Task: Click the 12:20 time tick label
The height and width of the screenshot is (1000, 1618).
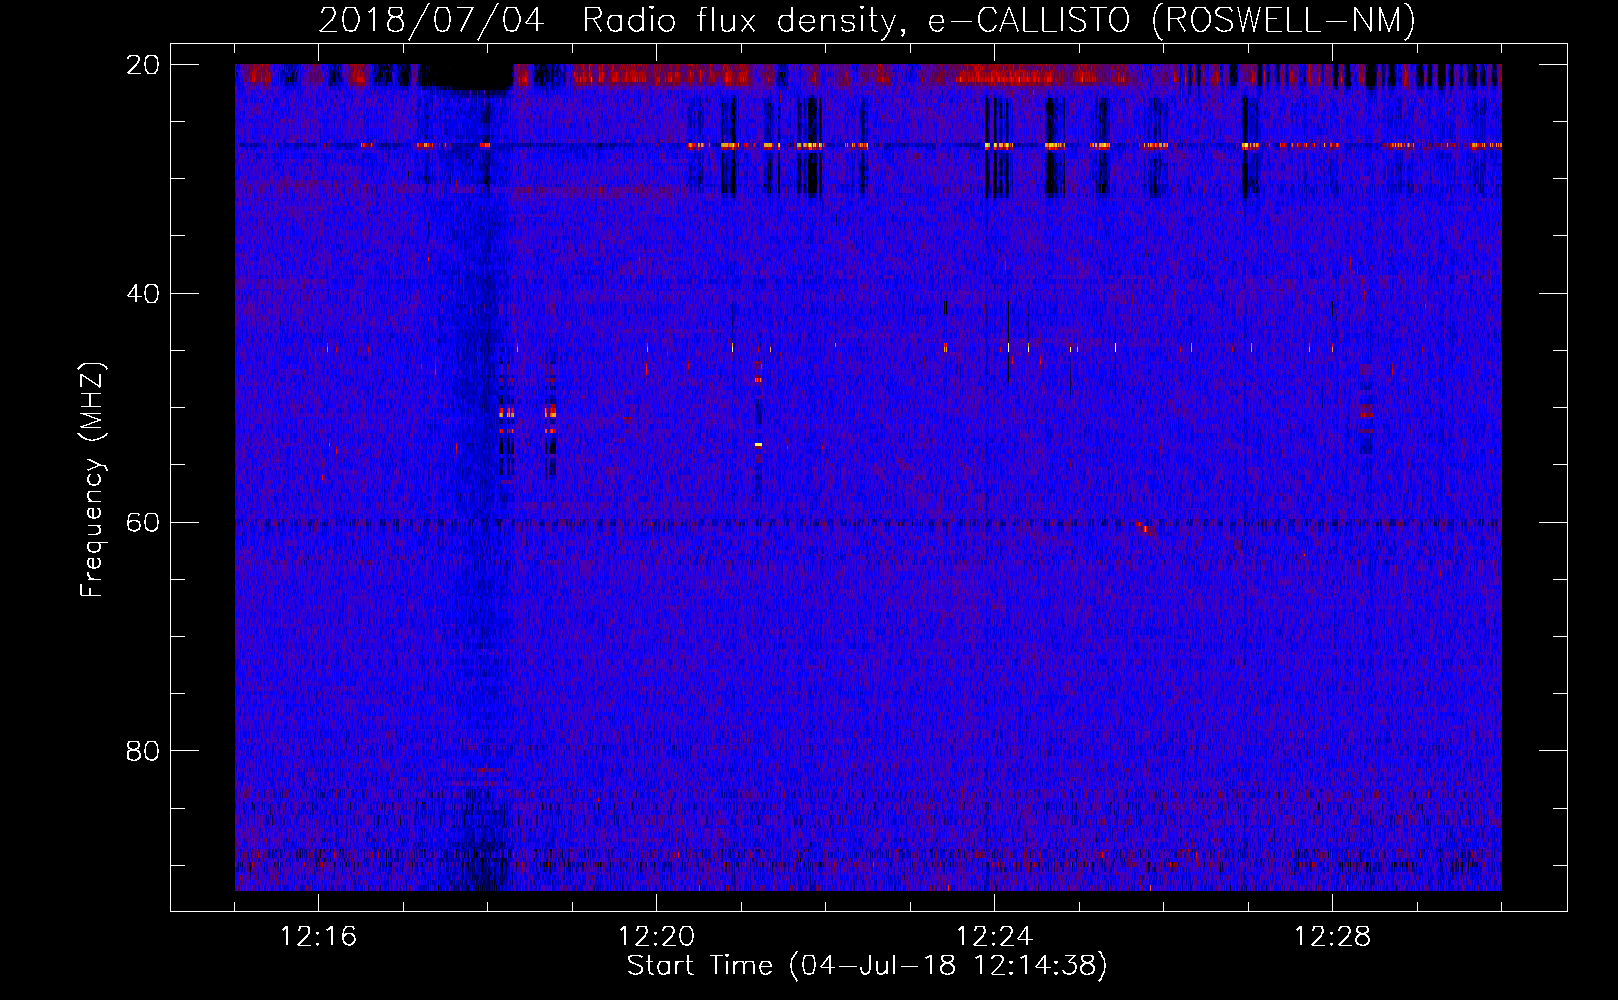Action: pos(656,937)
